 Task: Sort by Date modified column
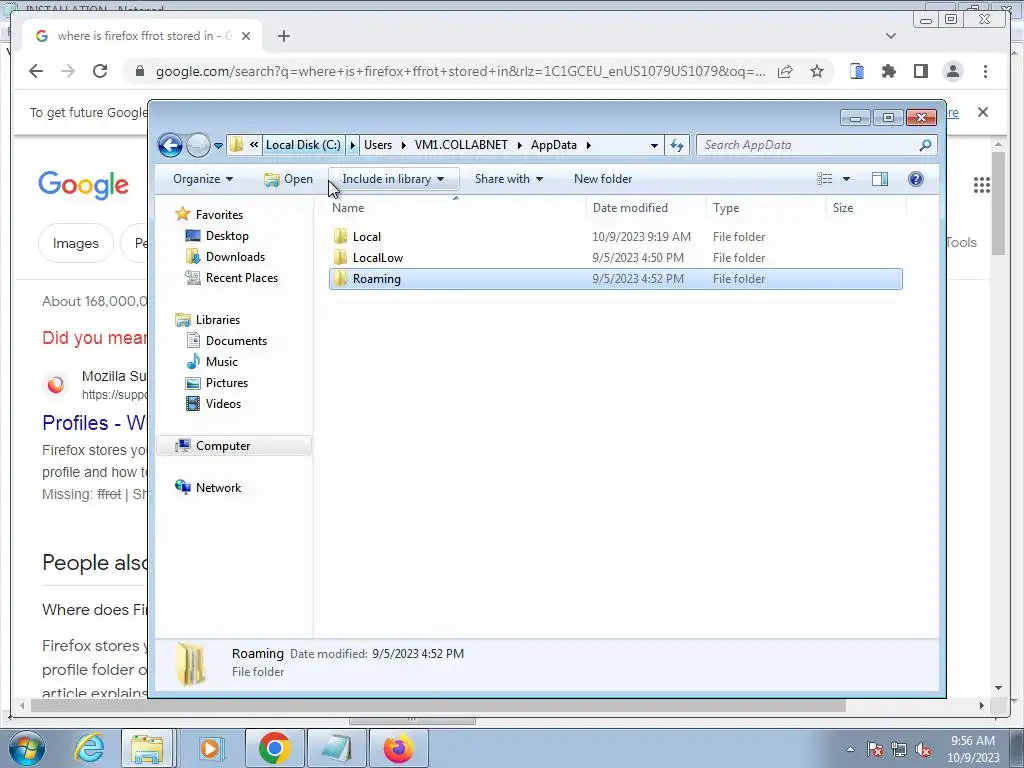click(x=646, y=208)
